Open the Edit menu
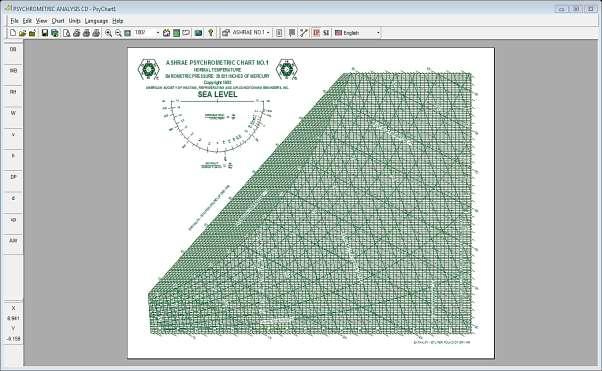Screen dimensions: 602x371 [x=27, y=21]
